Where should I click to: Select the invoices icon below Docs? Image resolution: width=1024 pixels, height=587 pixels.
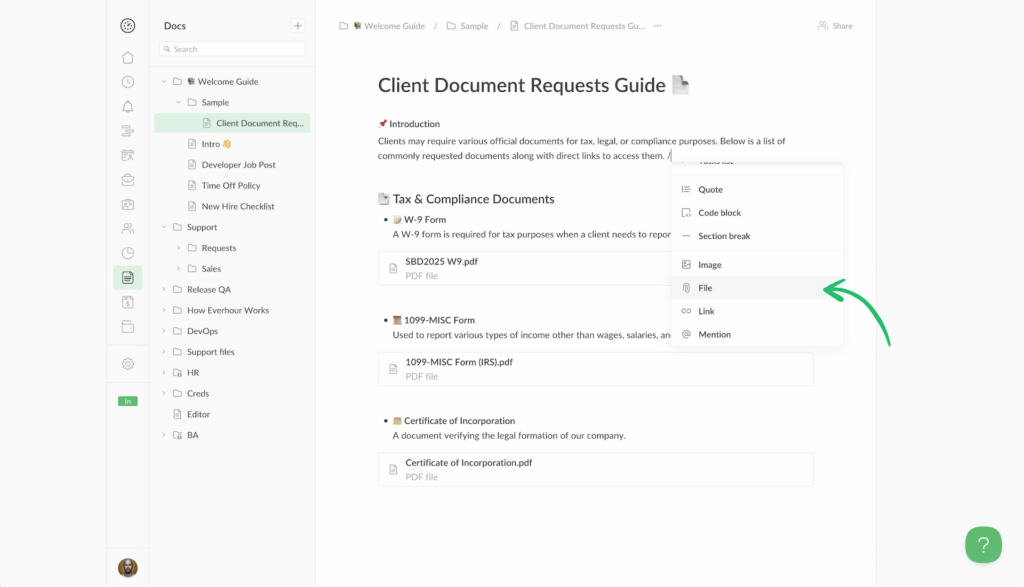[127, 302]
